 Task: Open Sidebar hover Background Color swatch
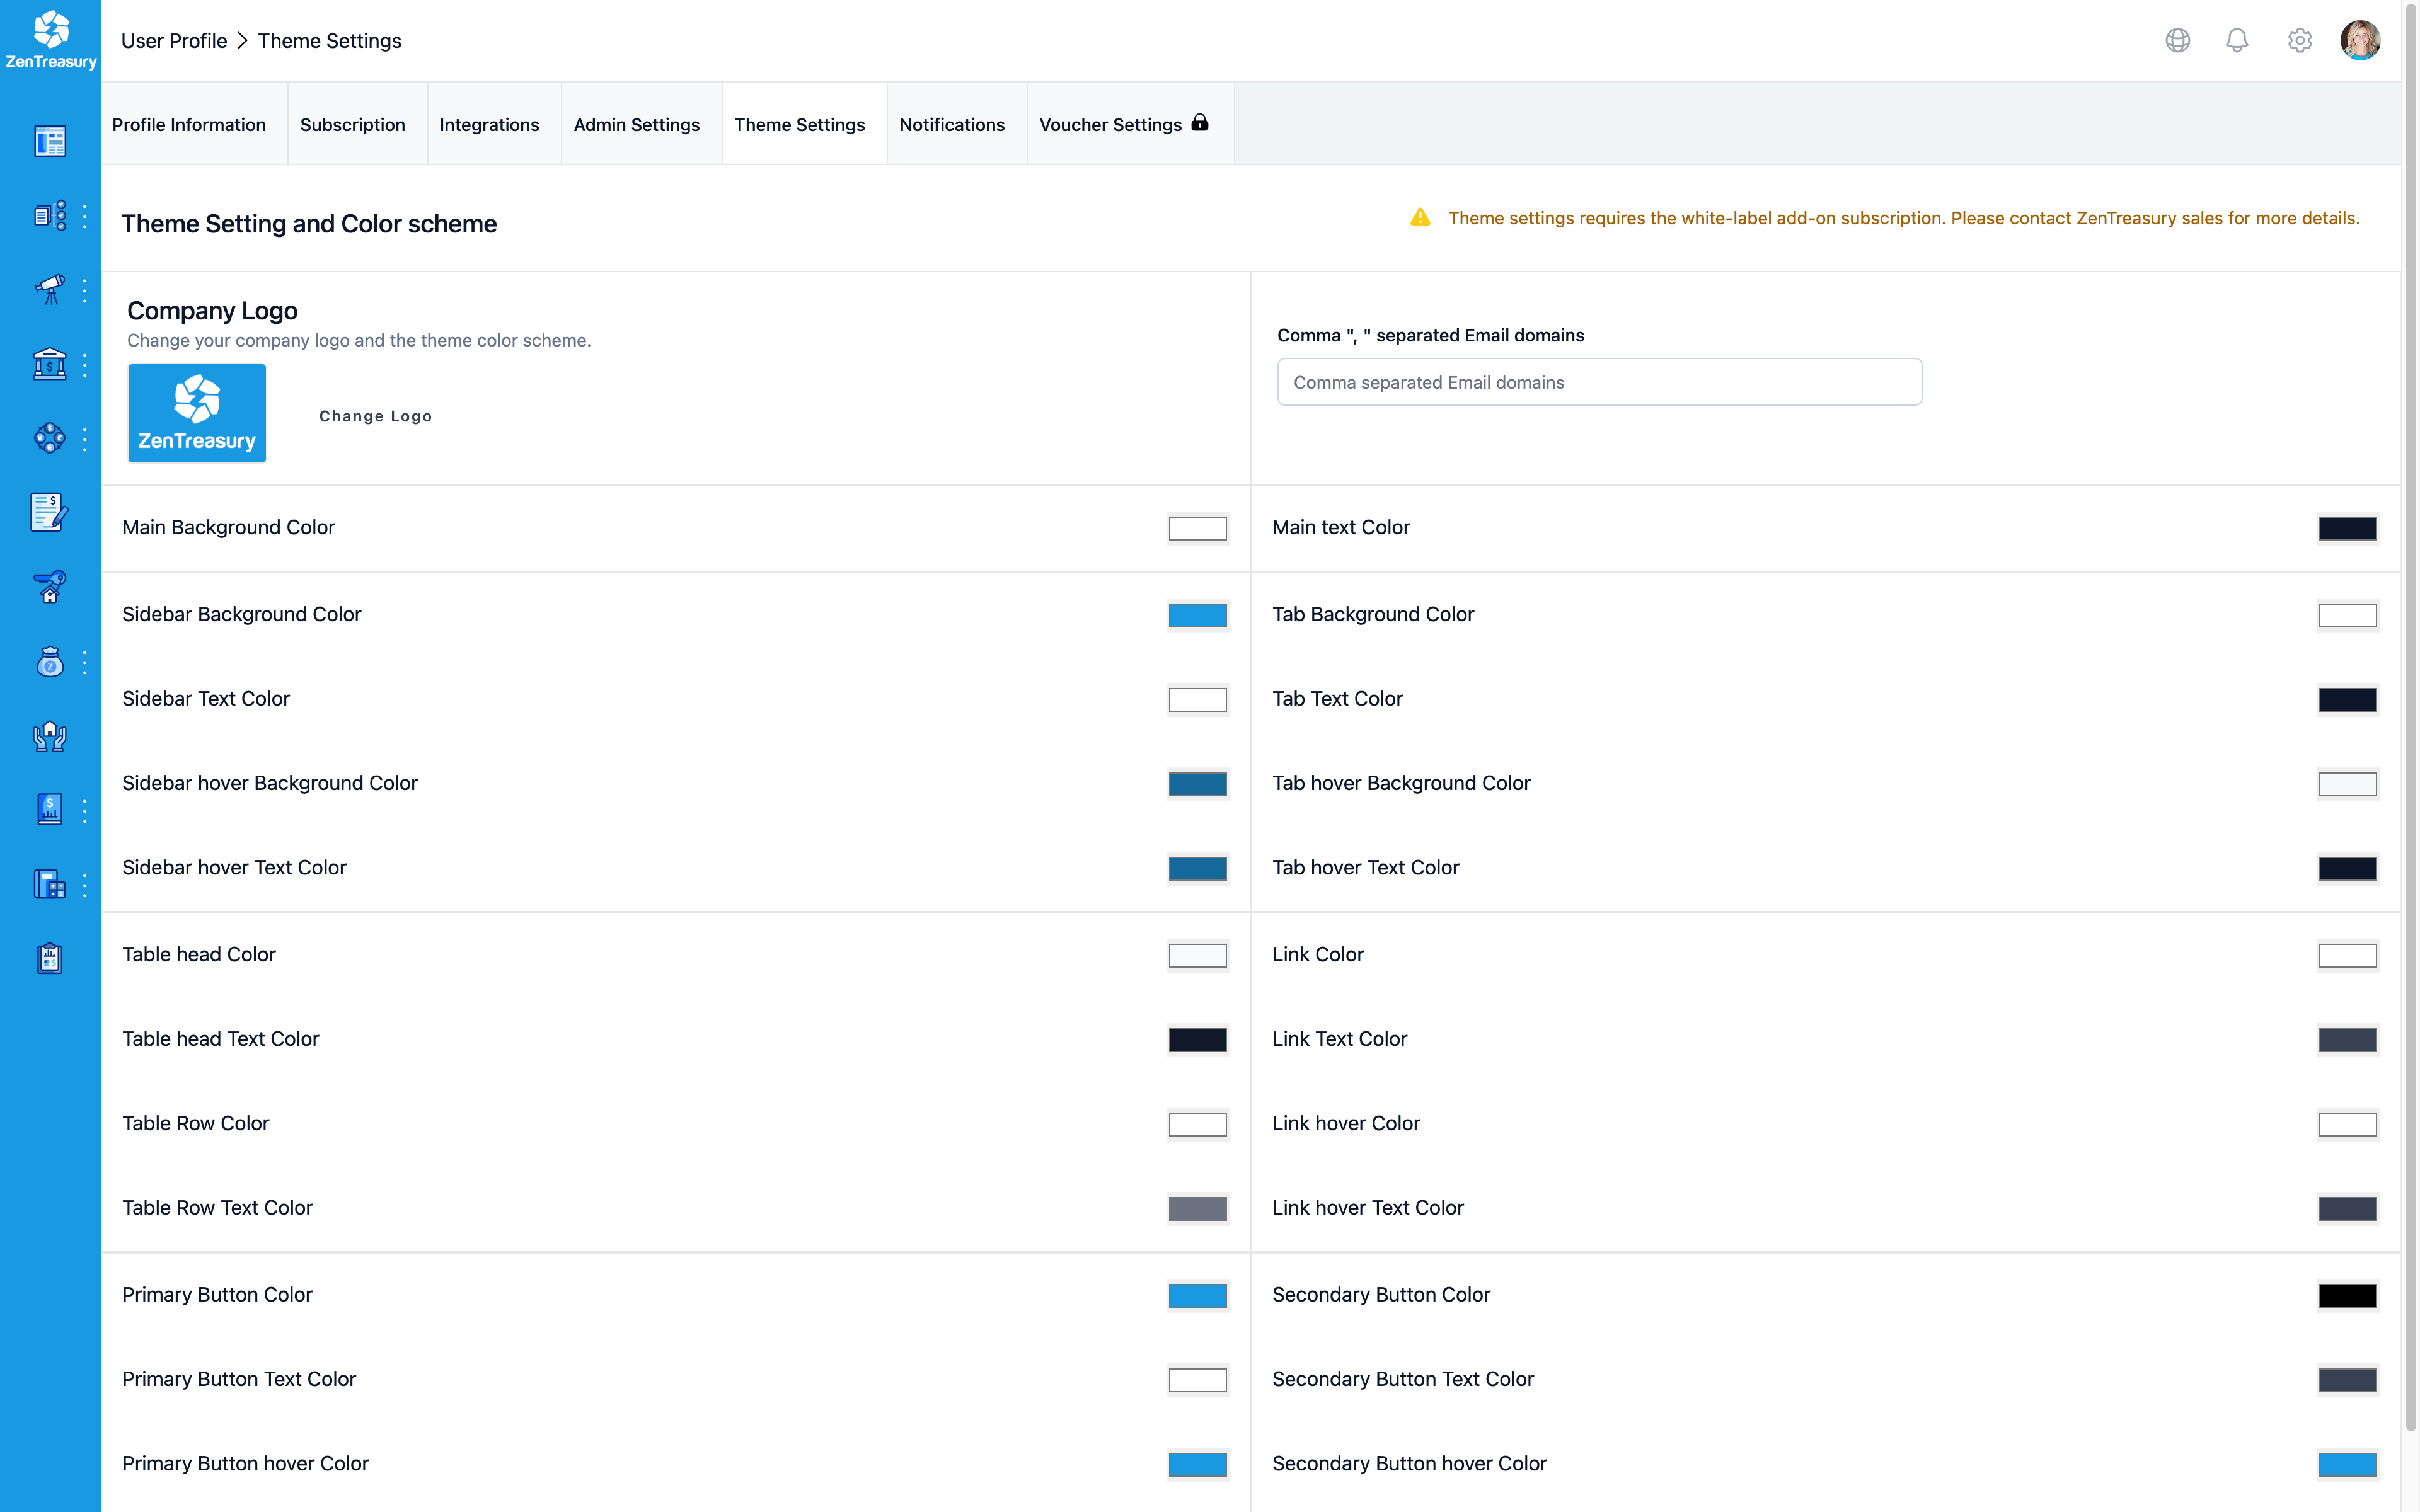click(1197, 784)
